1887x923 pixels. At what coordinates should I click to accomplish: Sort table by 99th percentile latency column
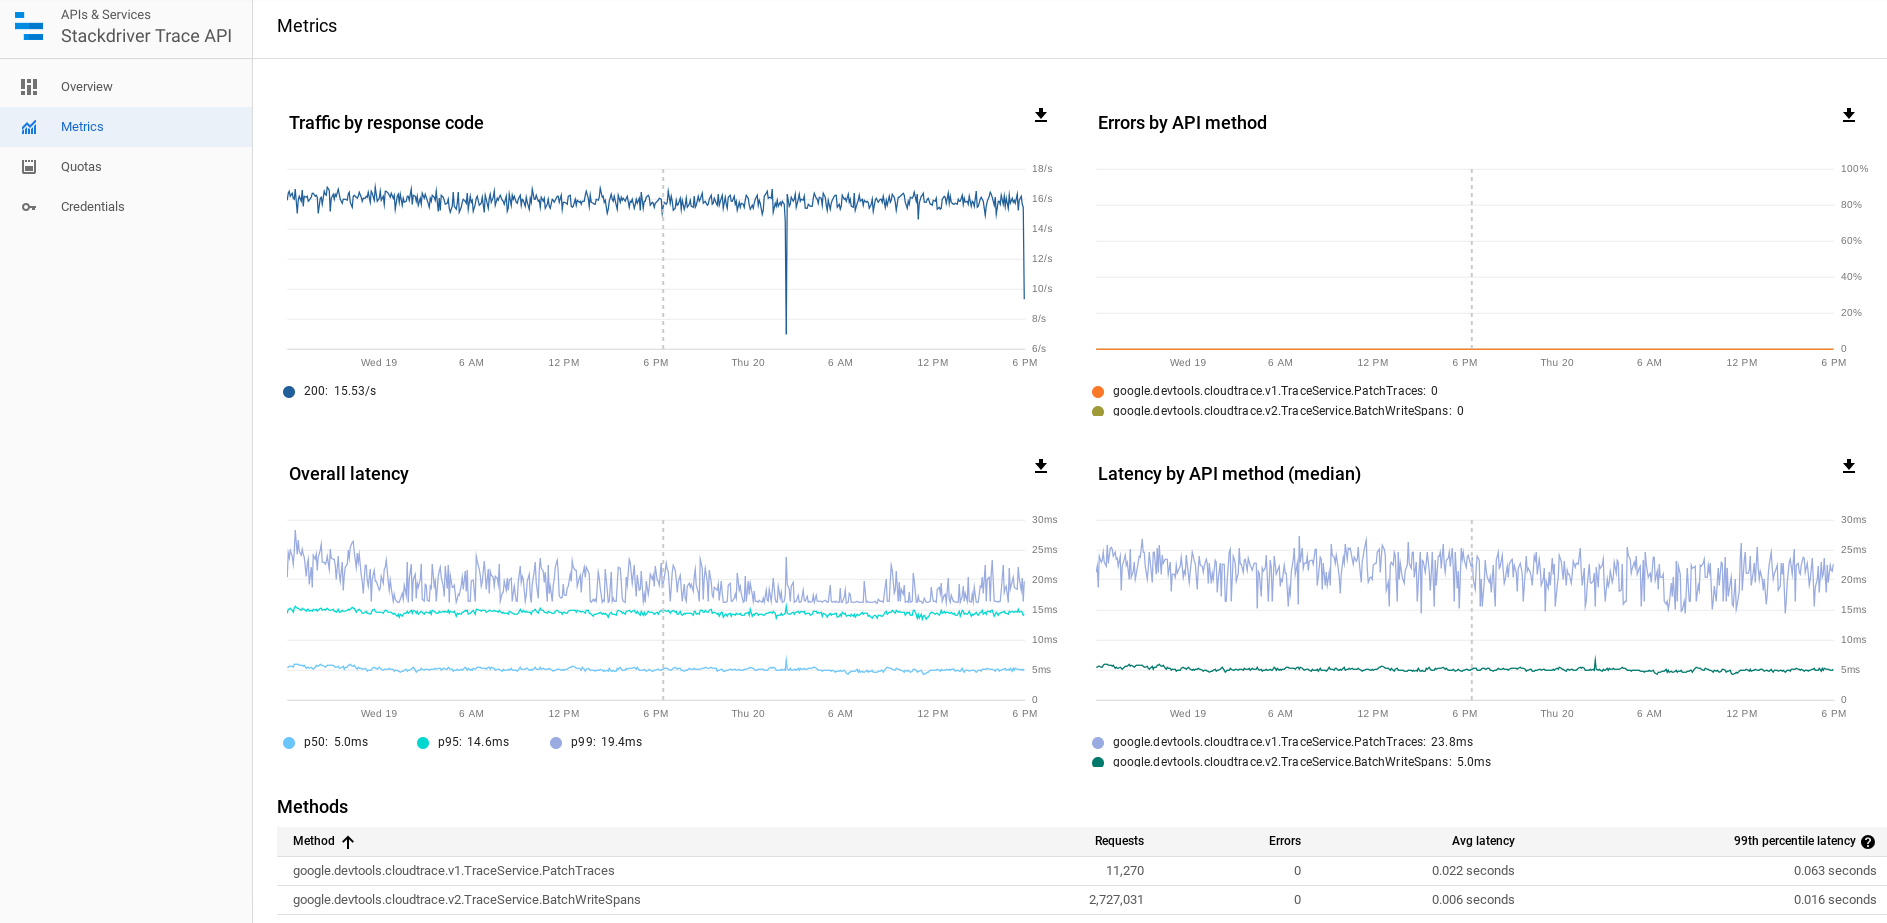coord(1794,841)
